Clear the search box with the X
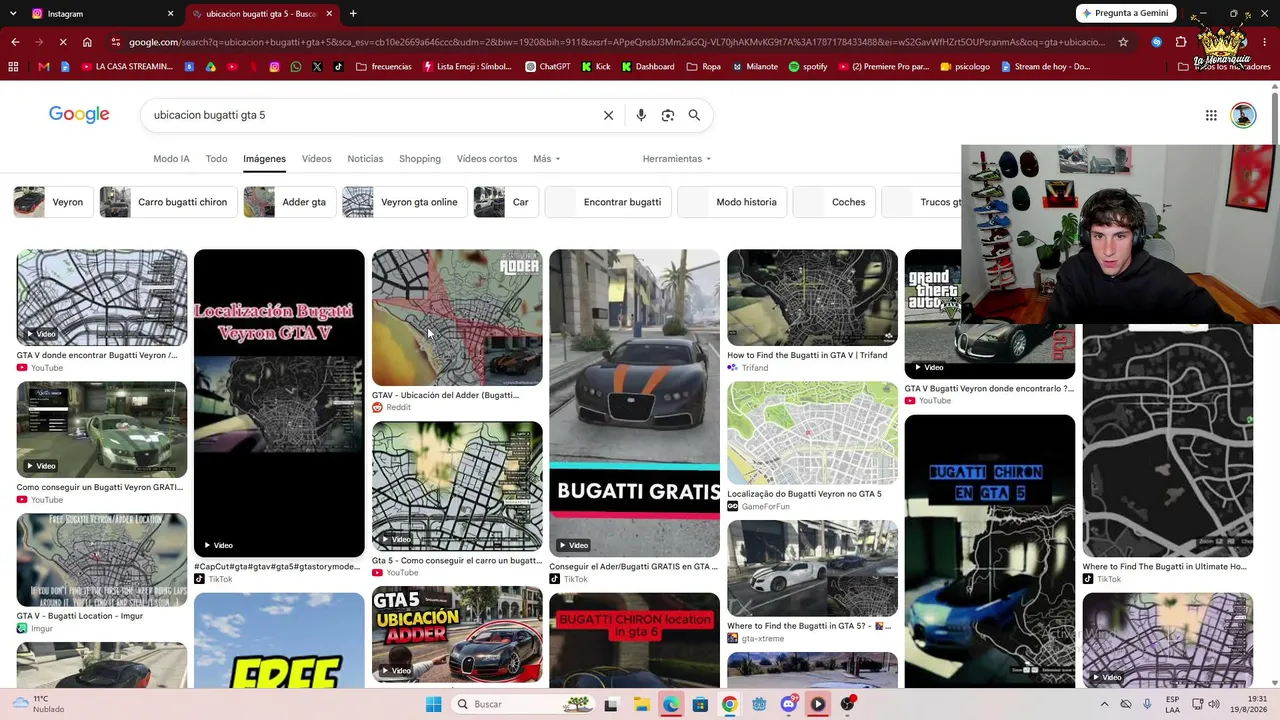This screenshot has height=720, width=1280. coord(608,115)
